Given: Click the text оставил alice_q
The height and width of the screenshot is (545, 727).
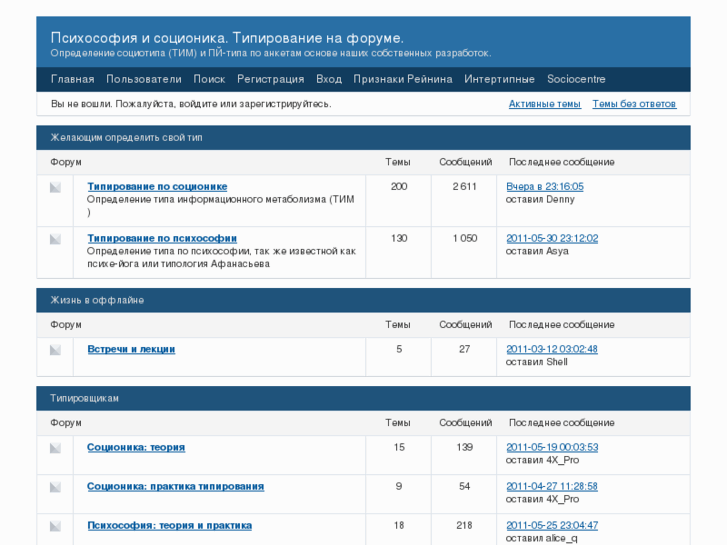Looking at the screenshot, I should tap(542, 538).
